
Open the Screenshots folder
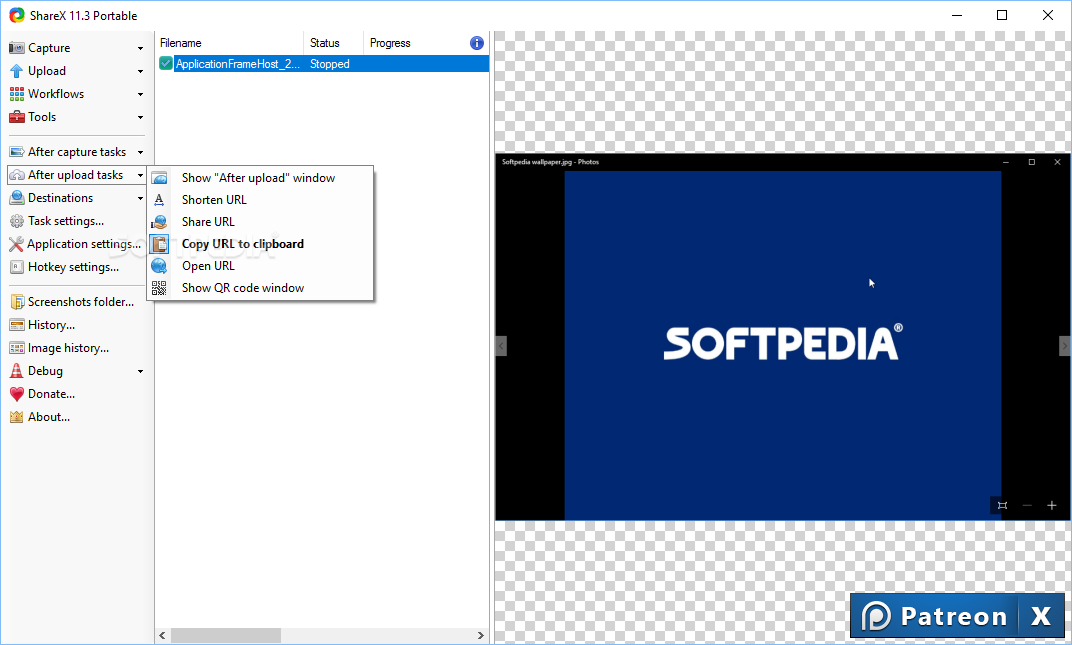[77, 302]
